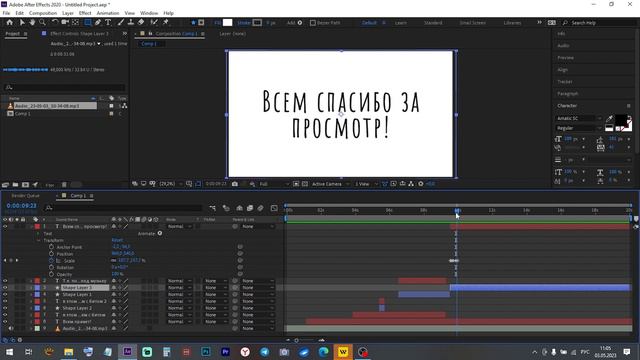Viewport: 640px width, 360px height.
Task: Click the eyedropper in Character panel
Action: tap(609, 119)
